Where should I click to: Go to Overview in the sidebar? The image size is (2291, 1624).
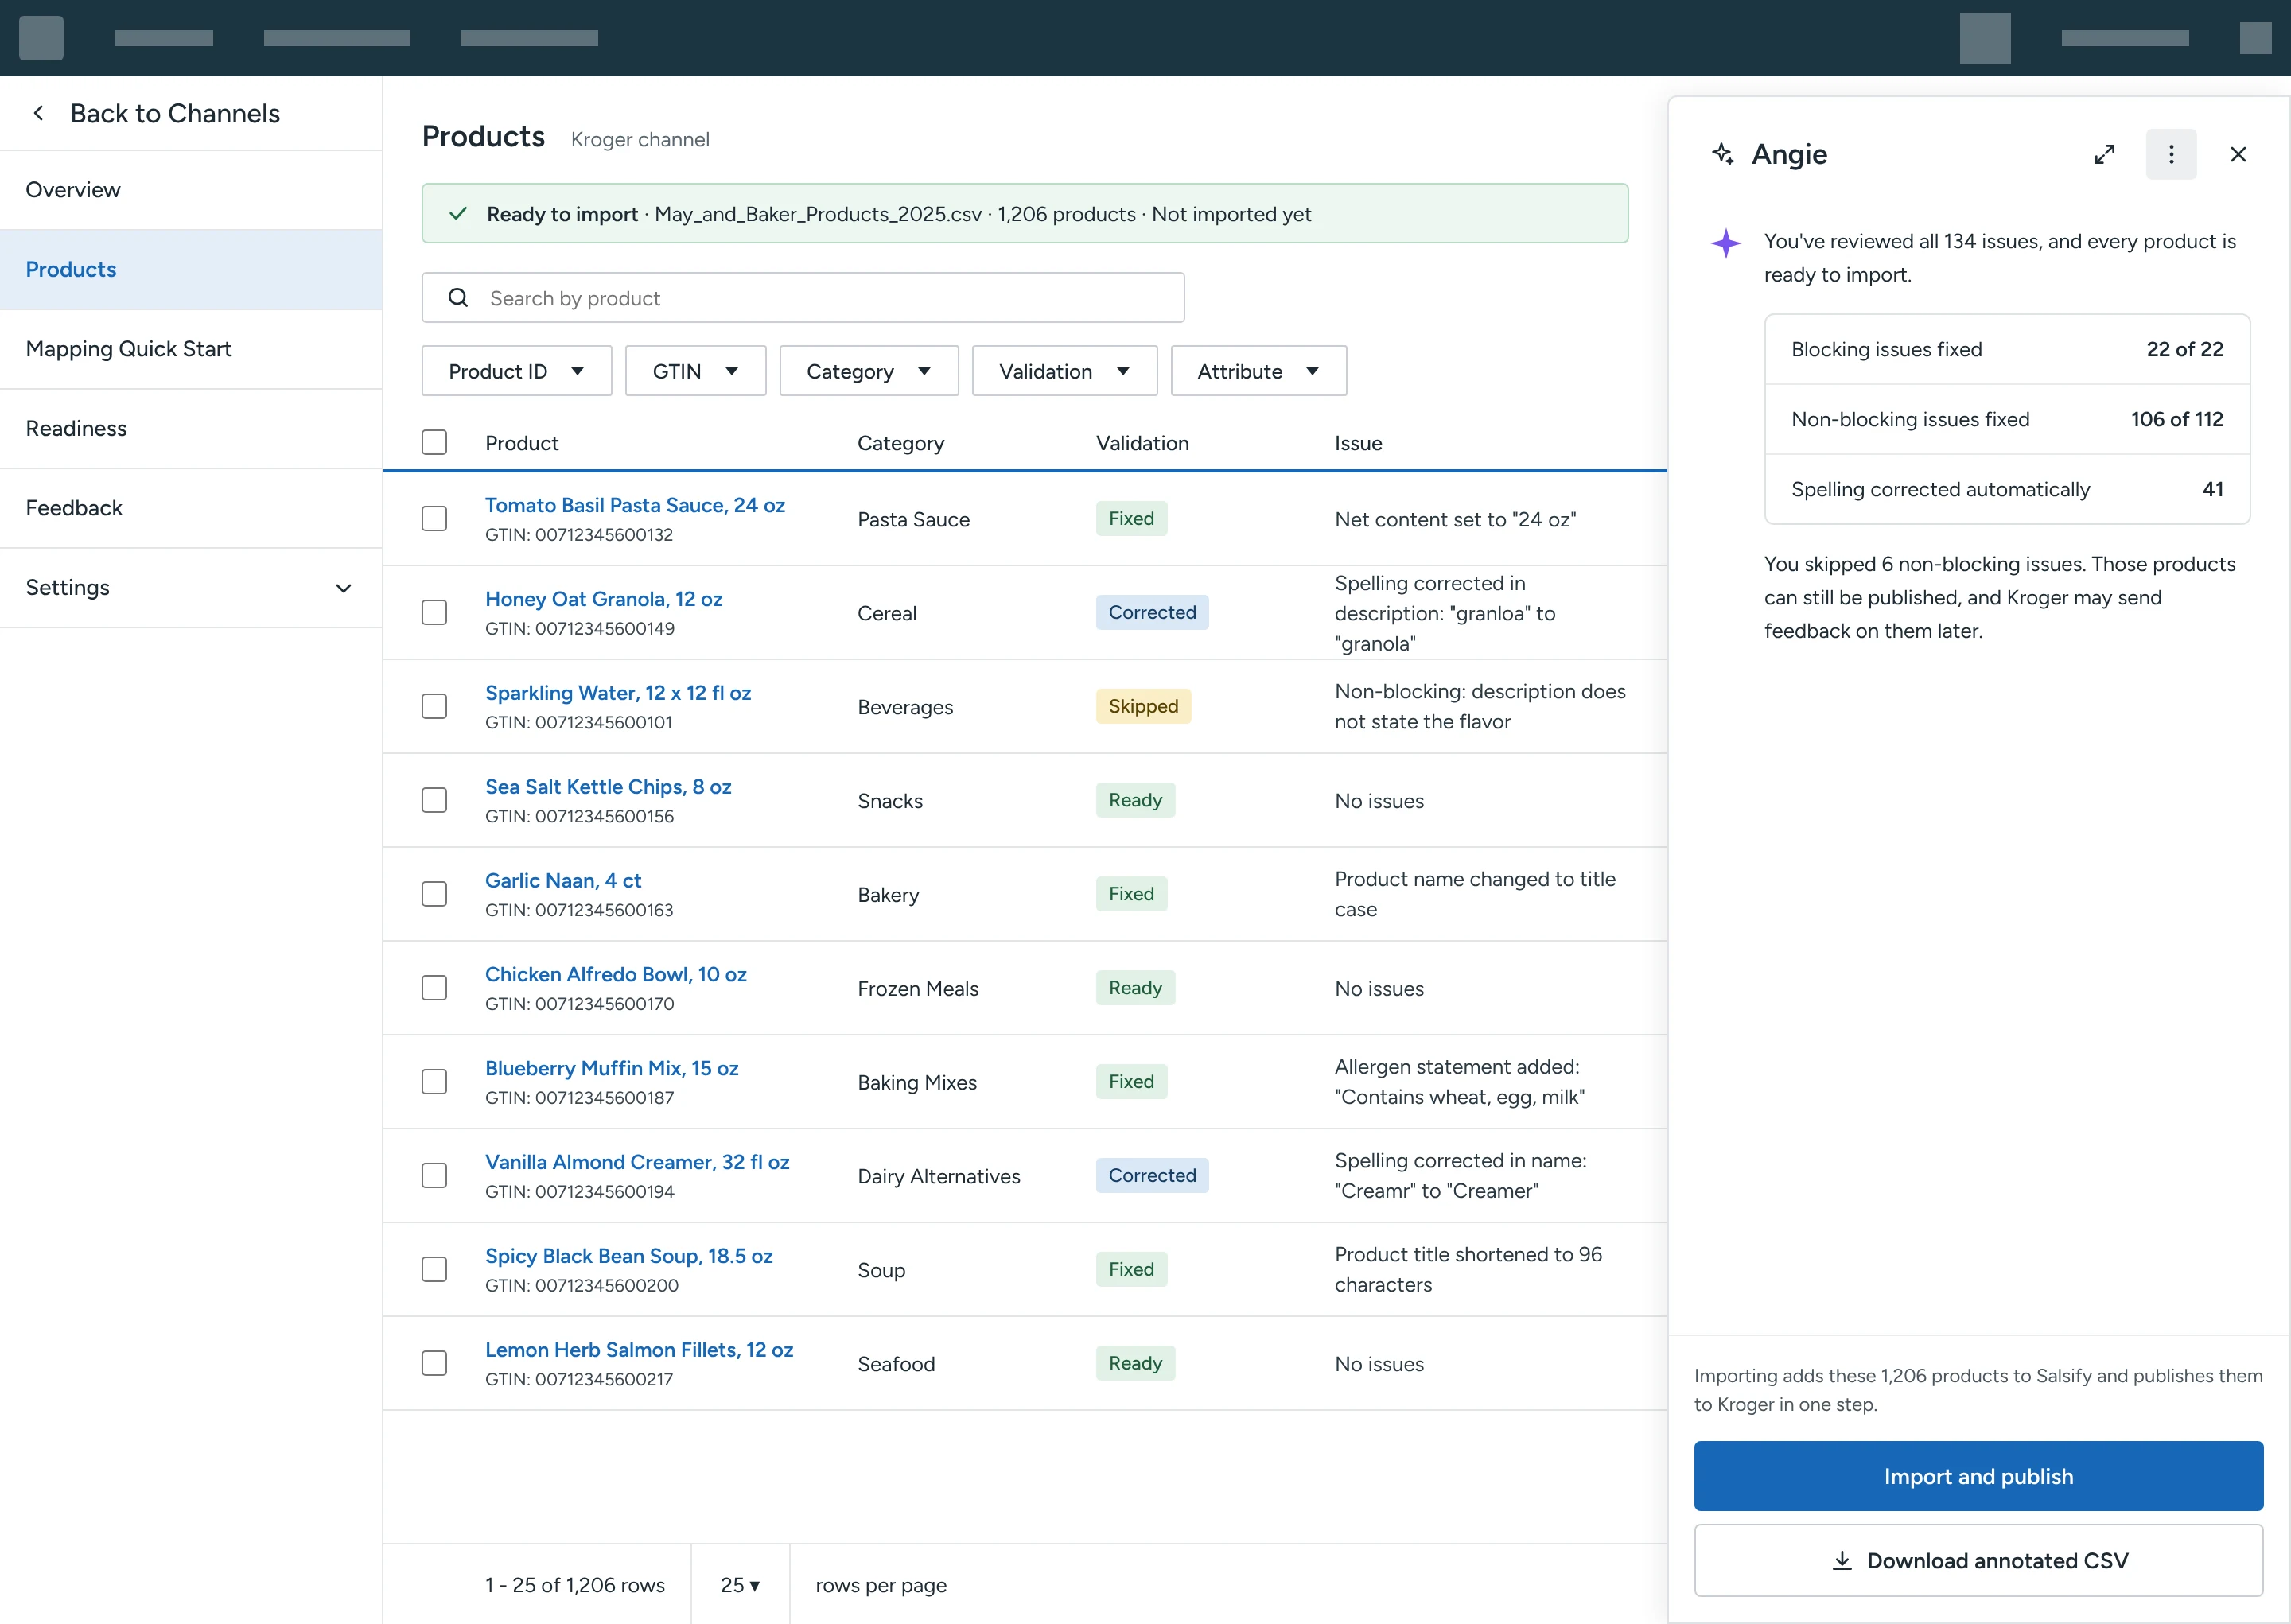pyautogui.click(x=190, y=190)
